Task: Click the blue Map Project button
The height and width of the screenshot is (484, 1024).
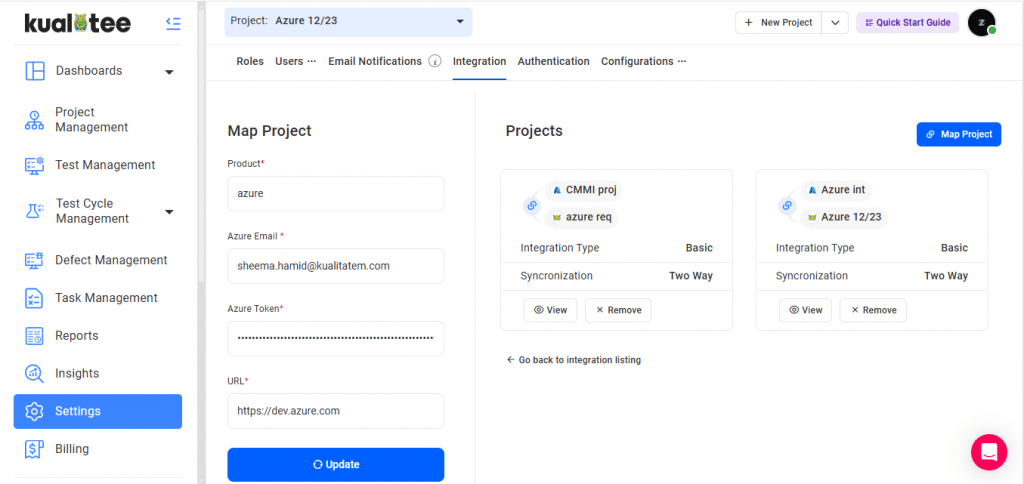Action: (959, 135)
